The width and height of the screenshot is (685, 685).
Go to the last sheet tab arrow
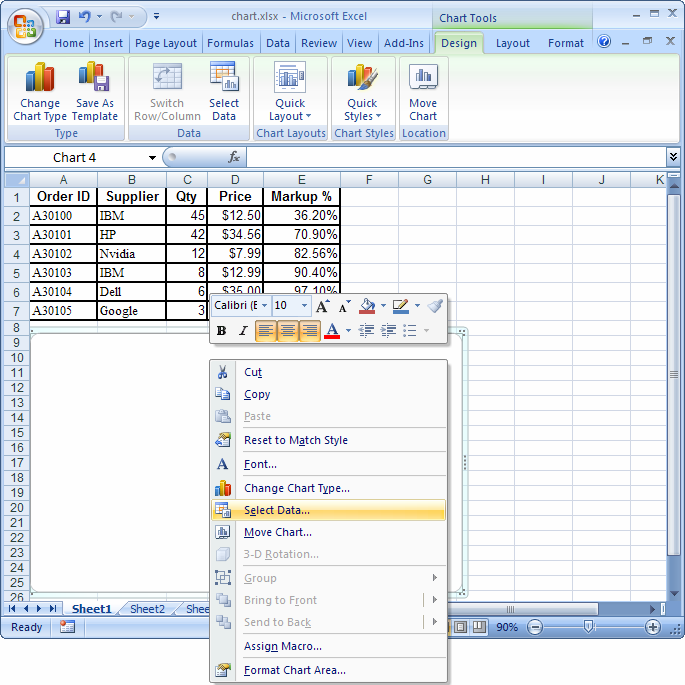53,609
